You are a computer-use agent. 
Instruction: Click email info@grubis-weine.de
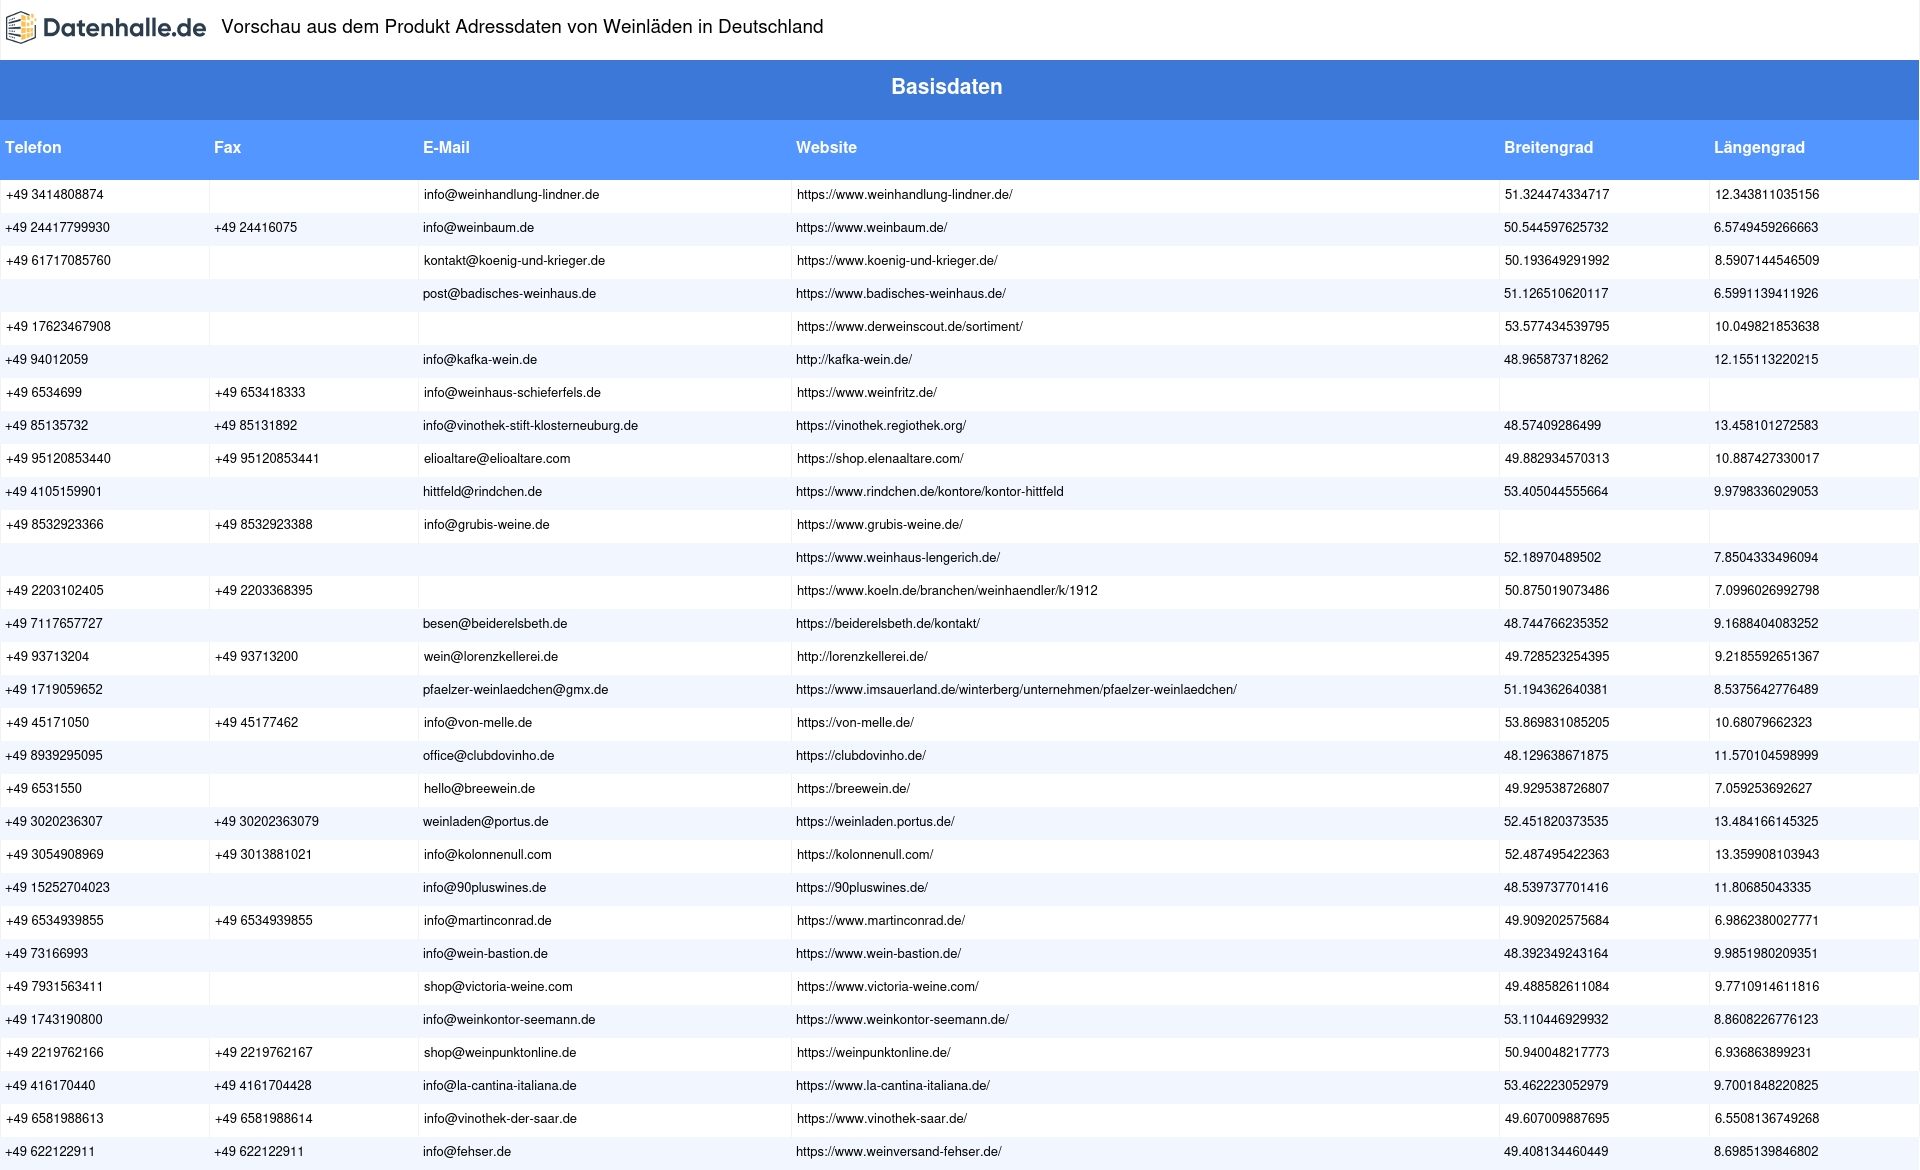(x=486, y=525)
